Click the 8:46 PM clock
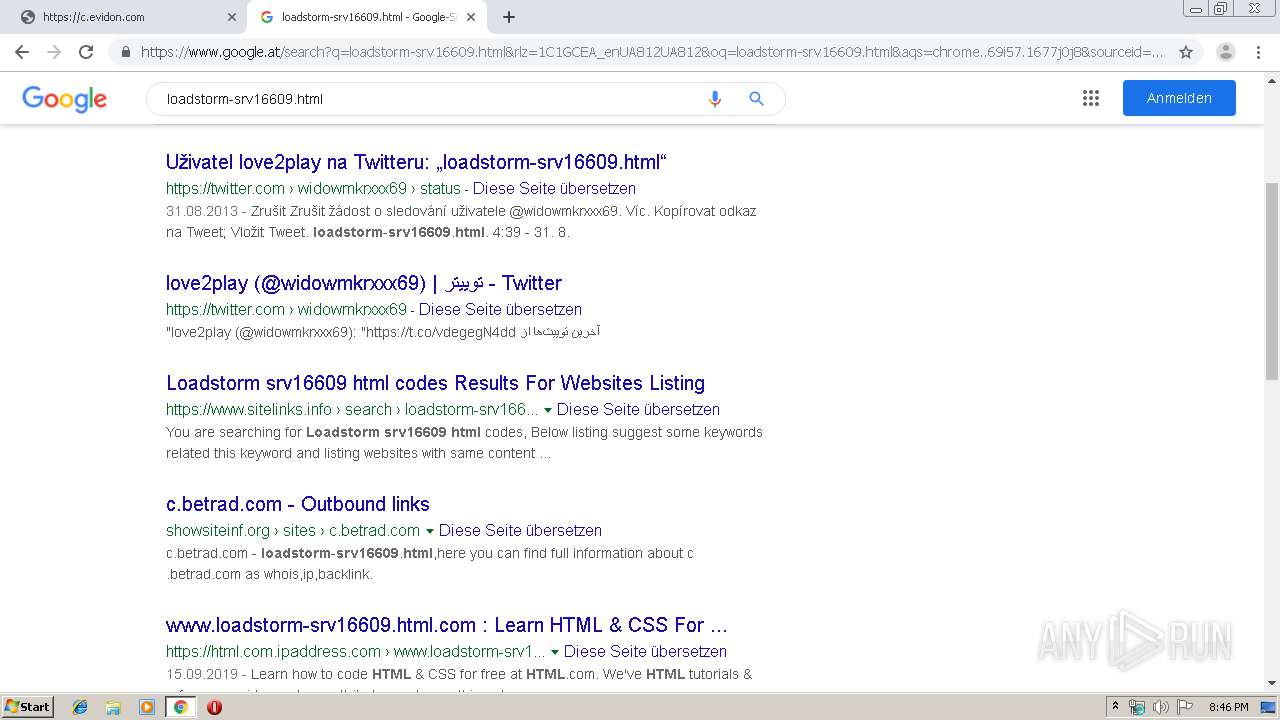Screen dimensions: 1280x720 click(1228, 707)
